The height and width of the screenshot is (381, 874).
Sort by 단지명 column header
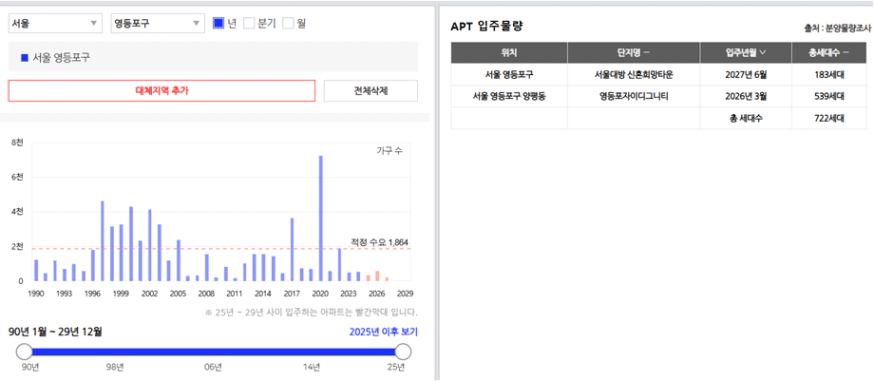point(634,53)
